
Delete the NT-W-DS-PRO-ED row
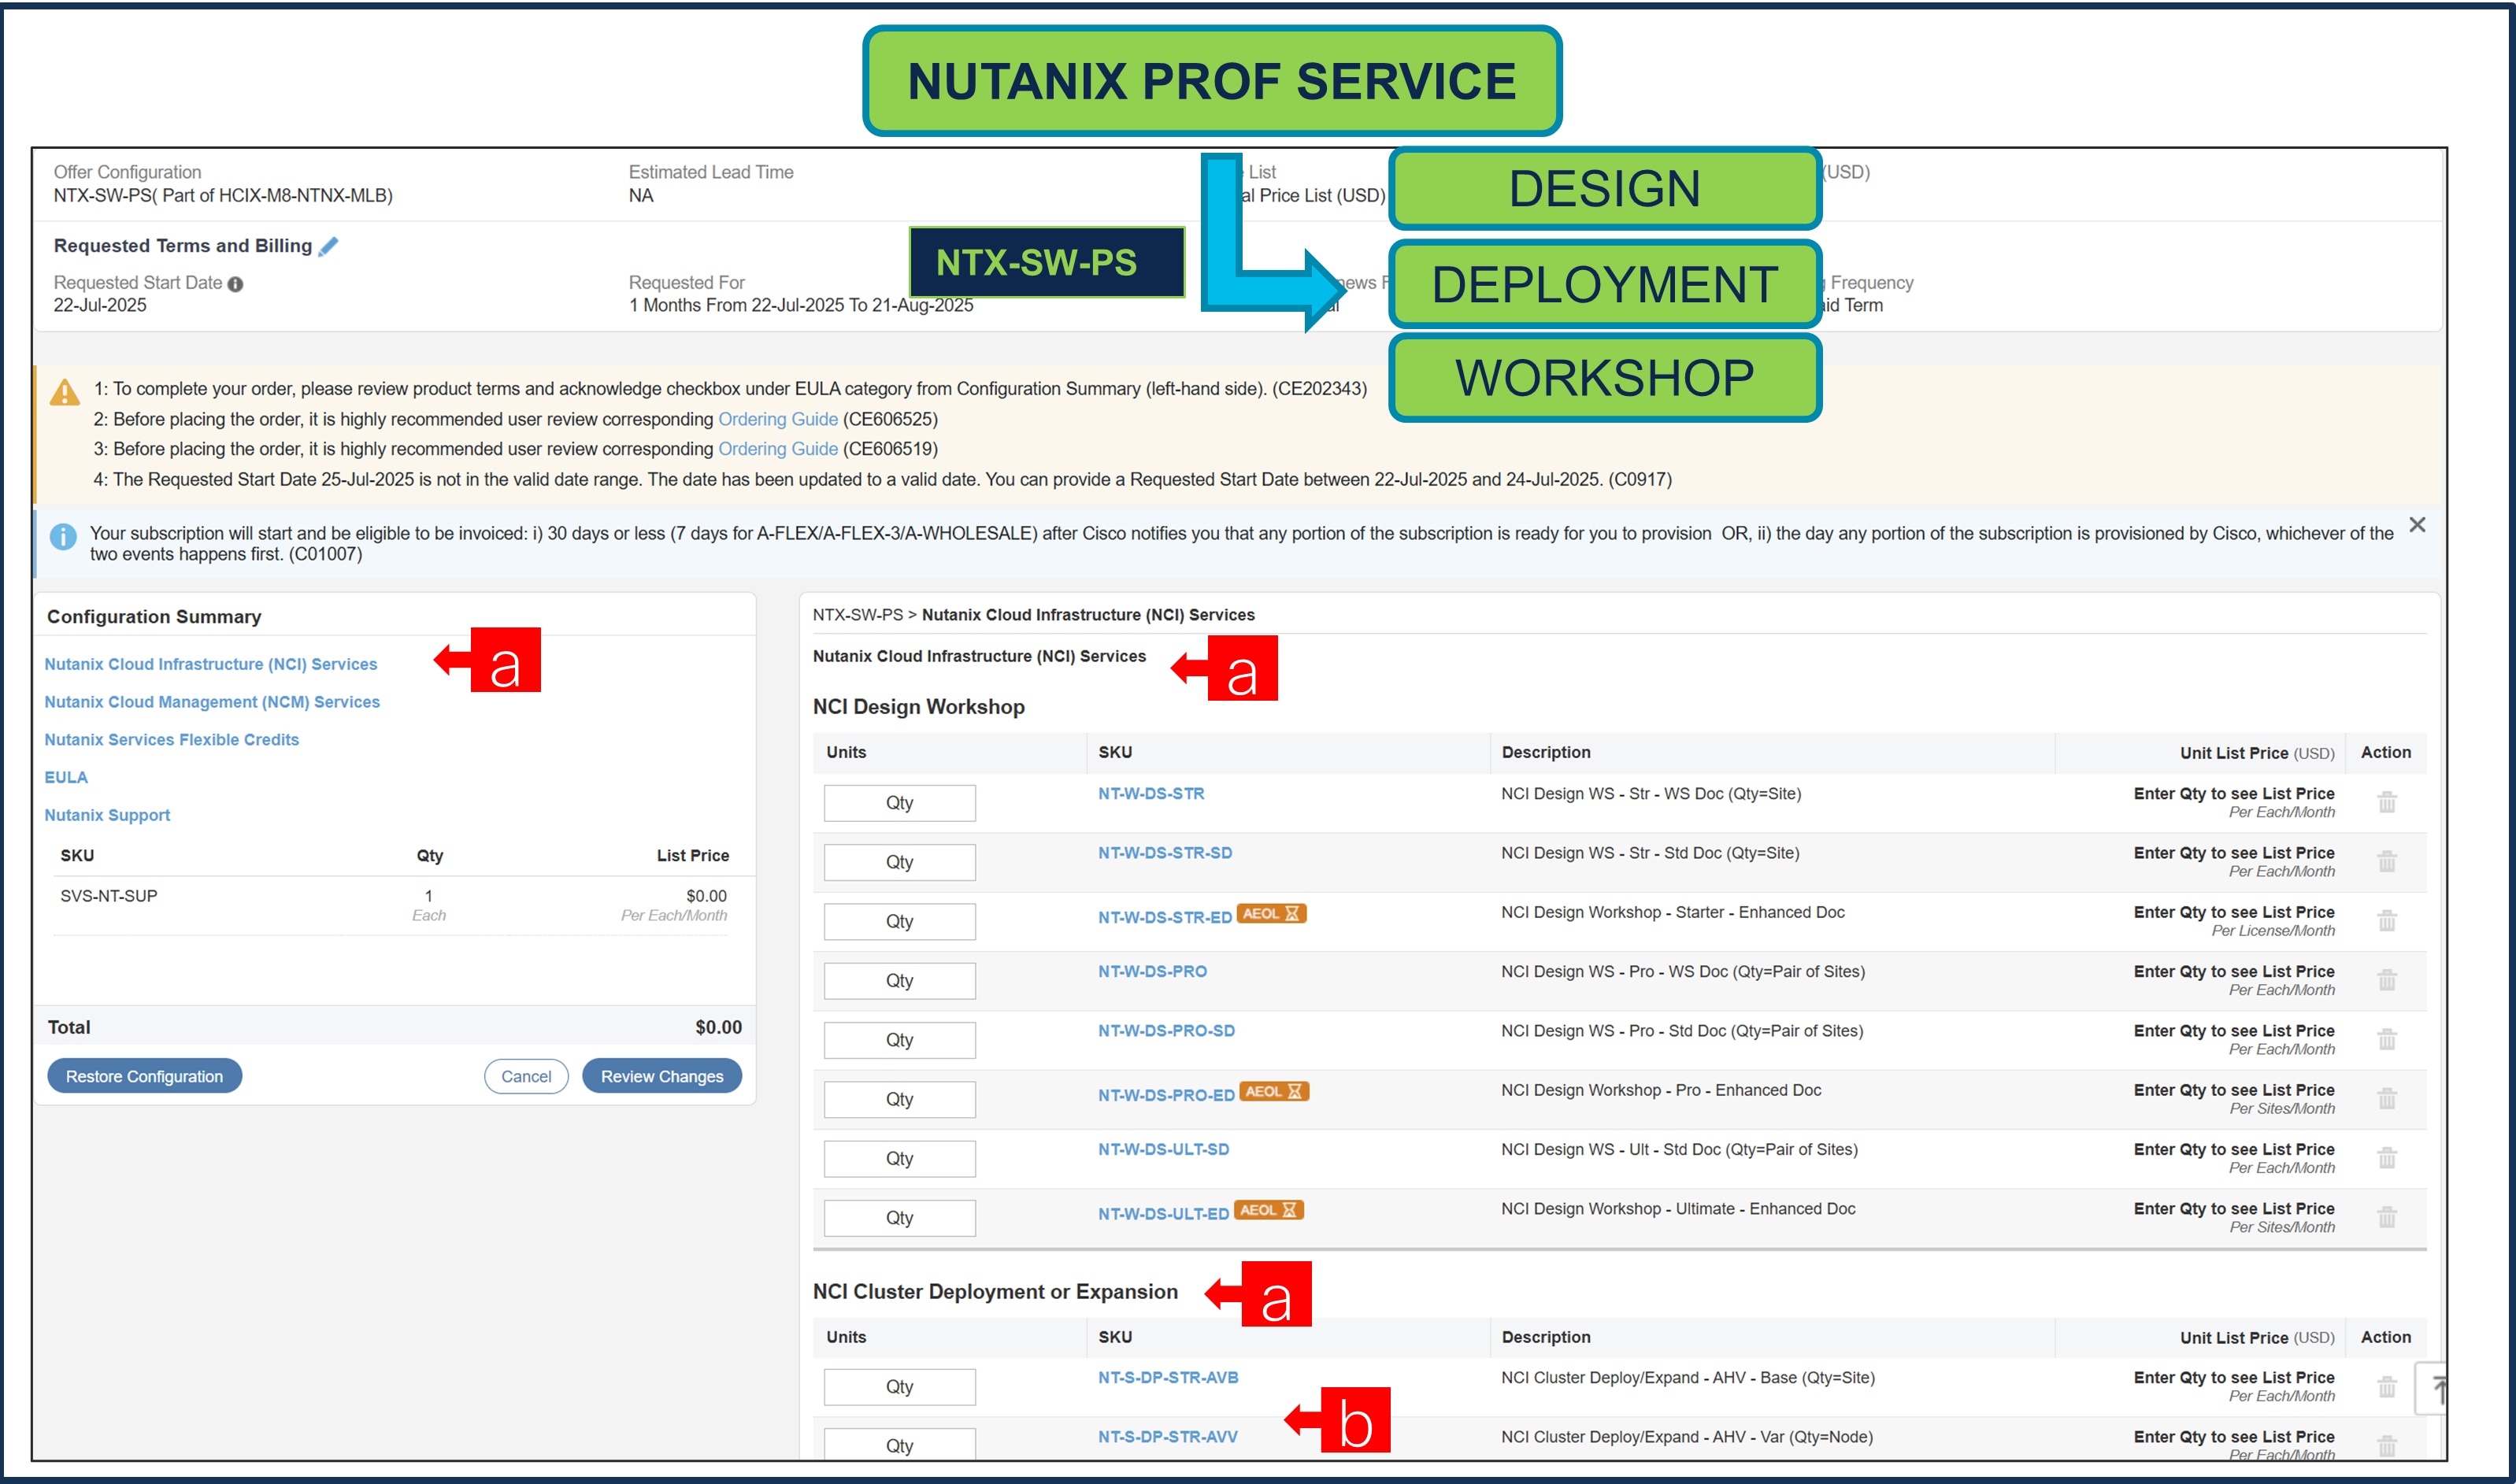2387,1098
